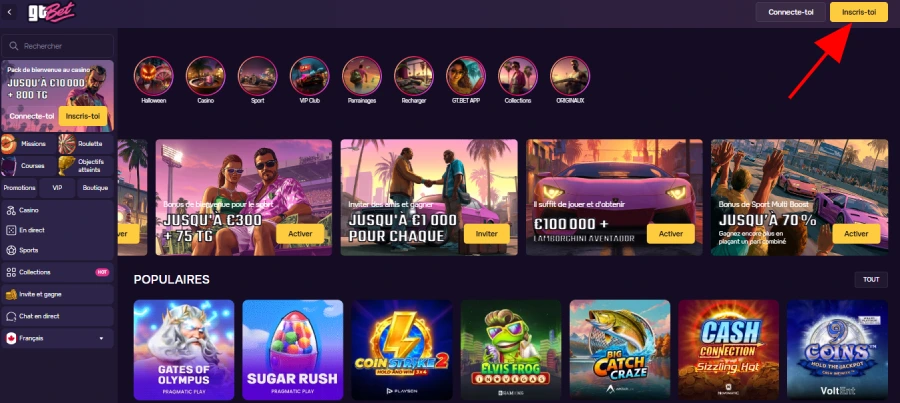Expand the Français language dropdown
This screenshot has width=900, height=403.
[57, 339]
